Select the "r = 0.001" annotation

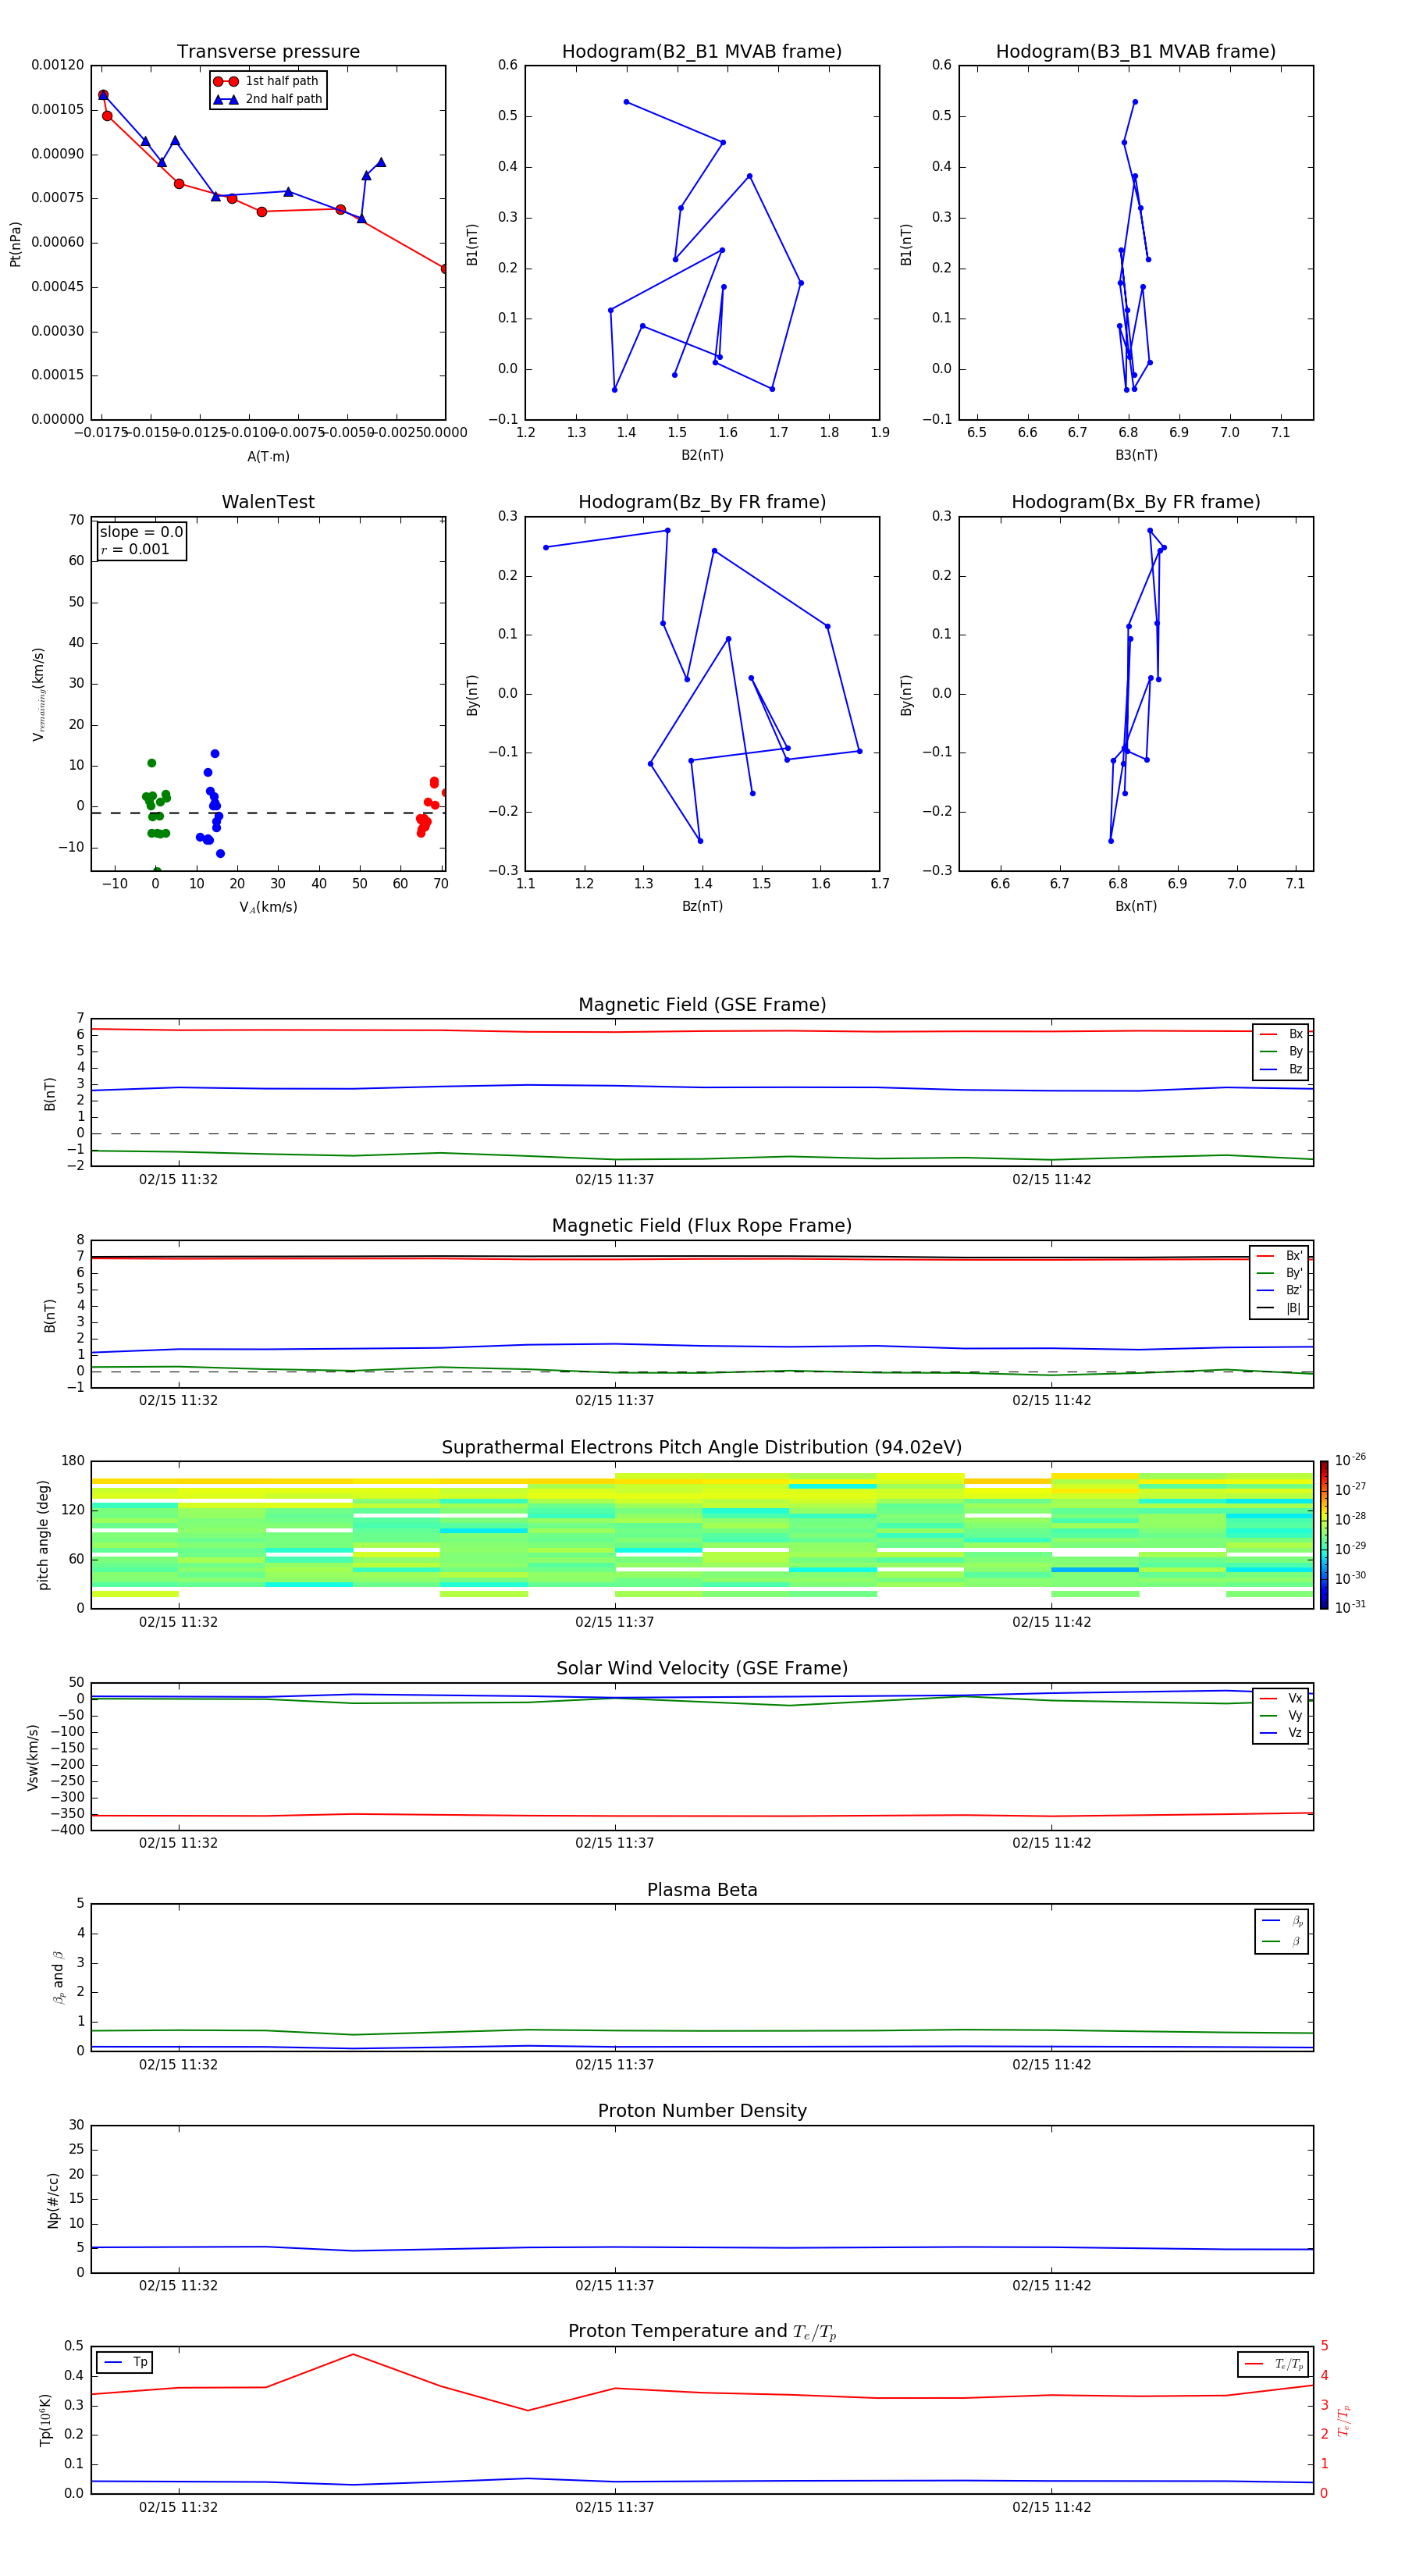[x=135, y=550]
